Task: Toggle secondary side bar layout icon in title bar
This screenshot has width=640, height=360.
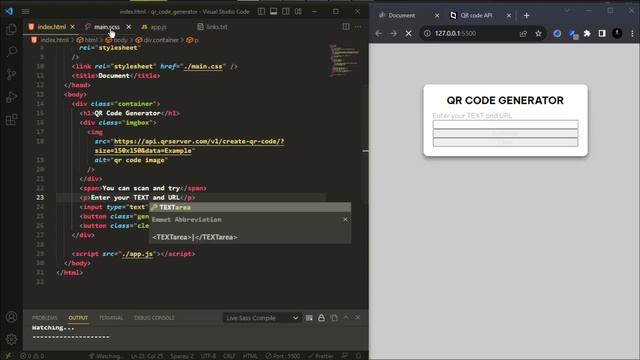Action: (x=286, y=11)
